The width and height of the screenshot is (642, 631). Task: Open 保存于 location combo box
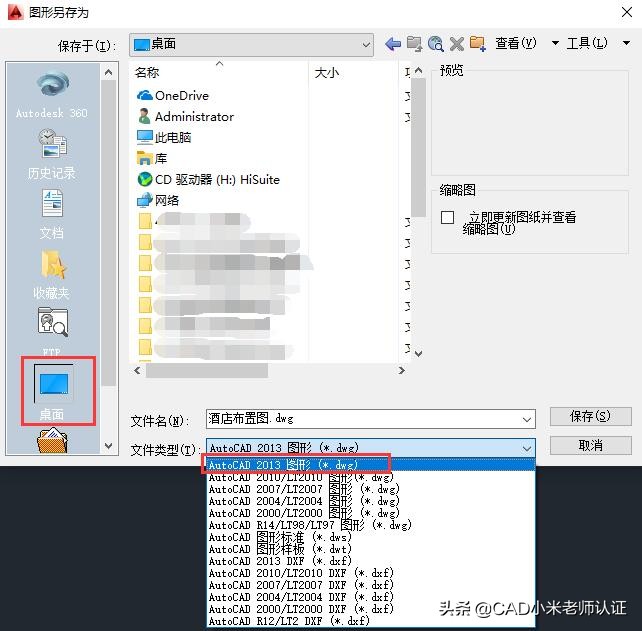[251, 45]
